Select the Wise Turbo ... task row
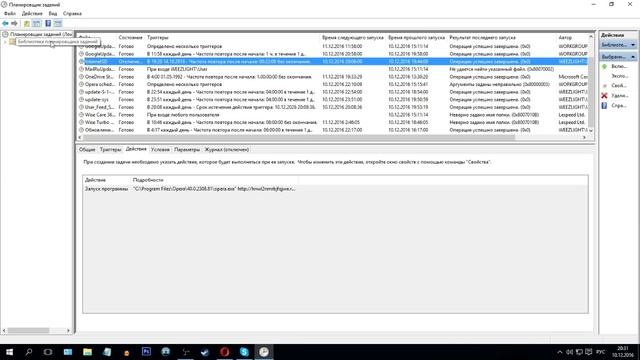The image size is (640, 360). point(333,122)
